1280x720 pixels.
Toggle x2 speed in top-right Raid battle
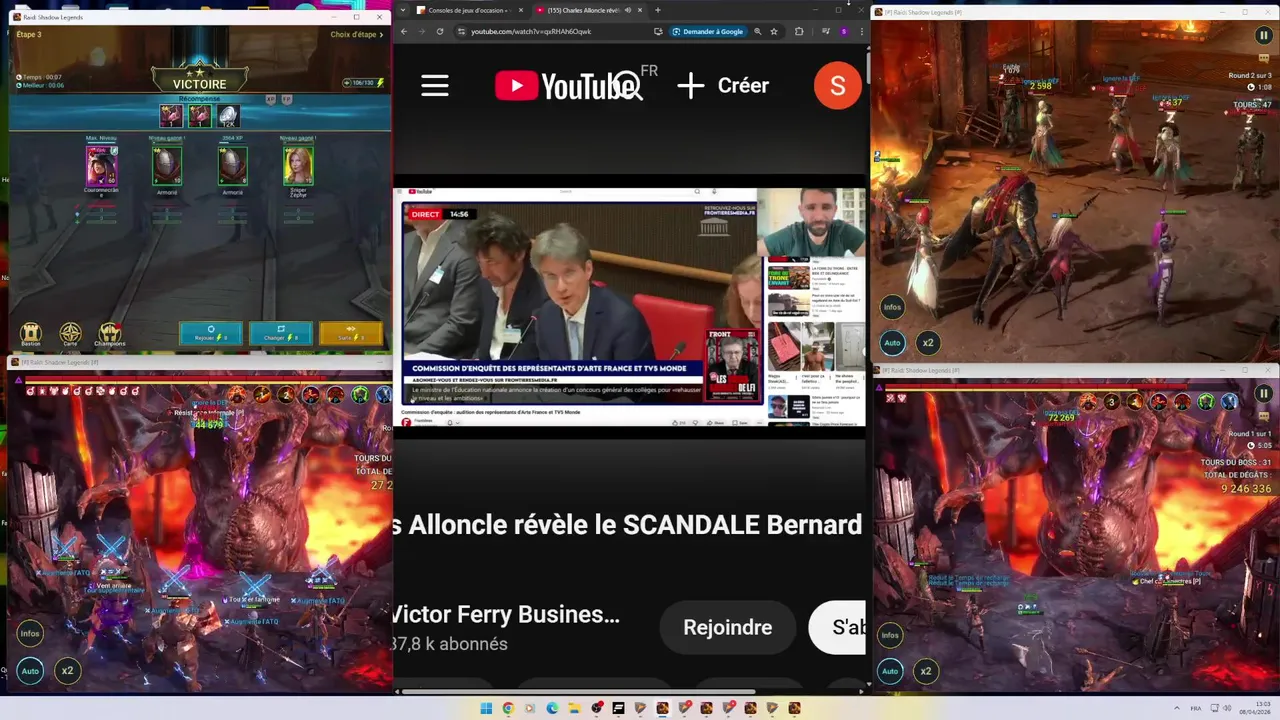928,342
